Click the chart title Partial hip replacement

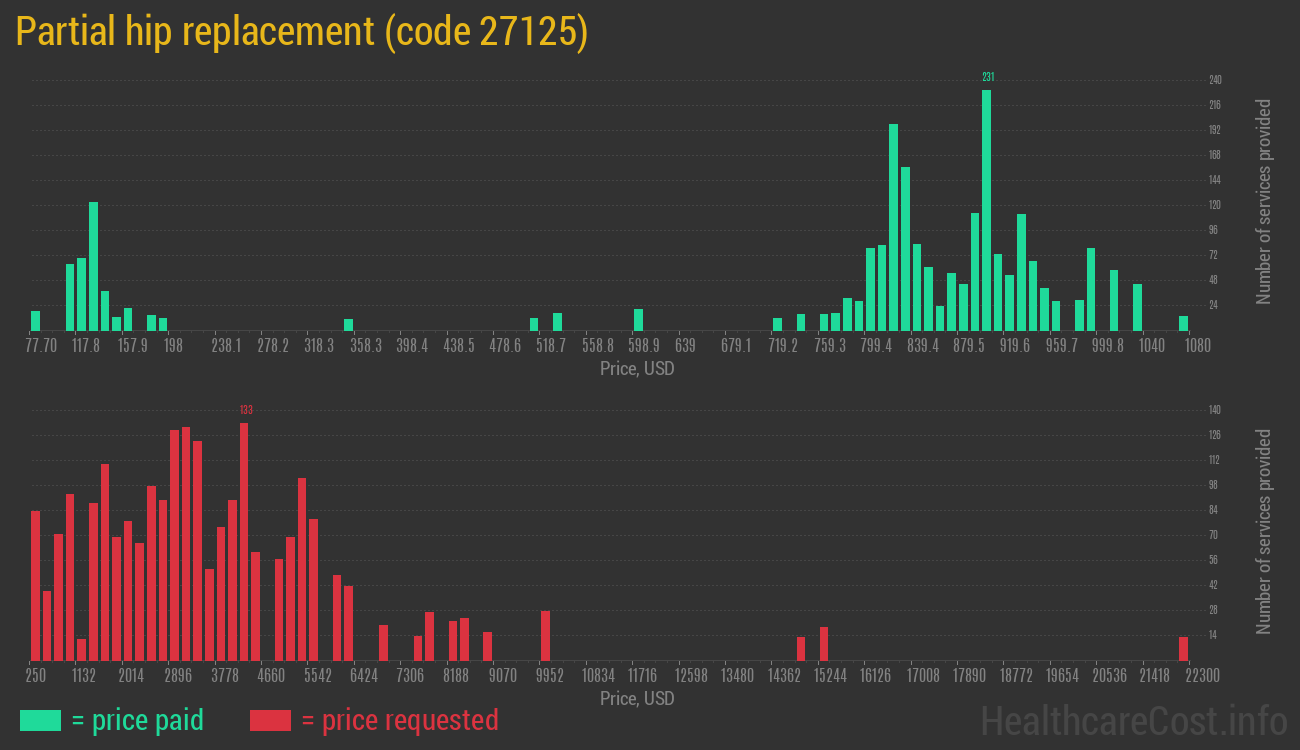point(301,32)
